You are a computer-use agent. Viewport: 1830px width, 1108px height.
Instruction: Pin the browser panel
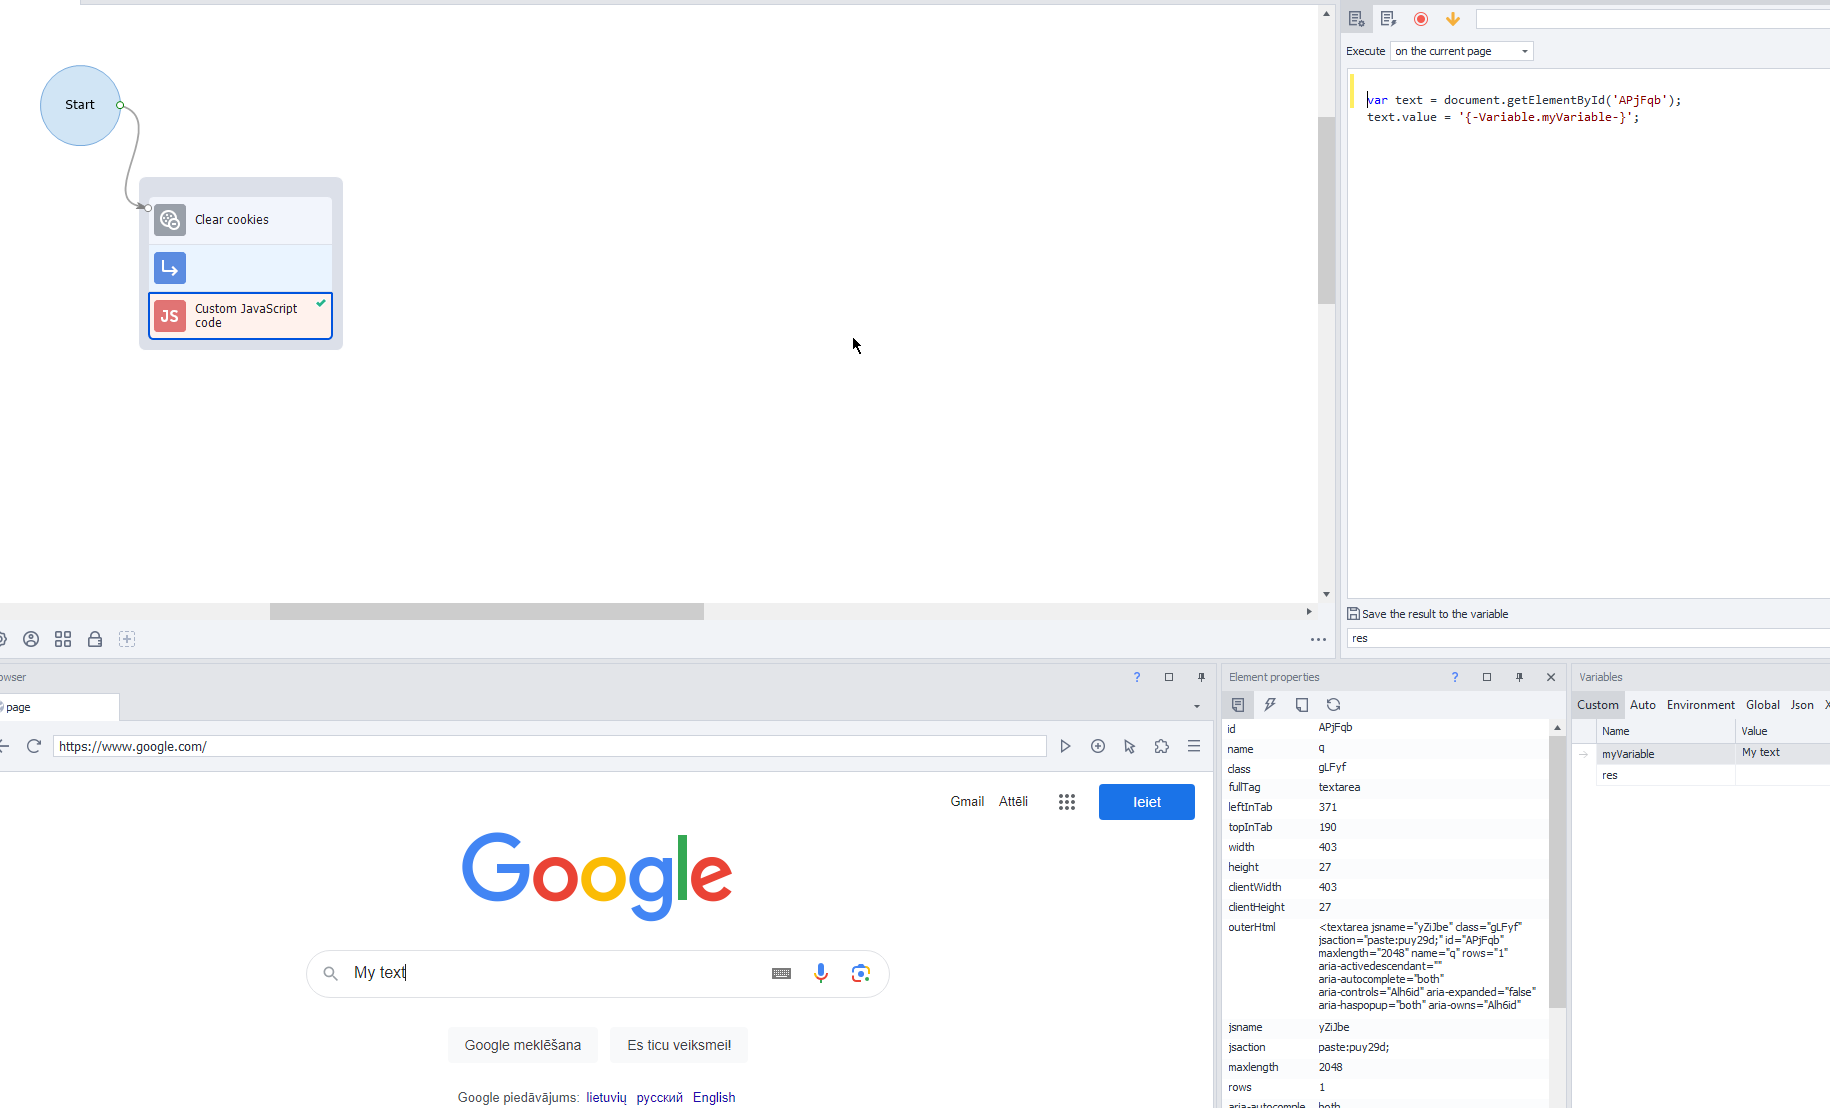1201,677
